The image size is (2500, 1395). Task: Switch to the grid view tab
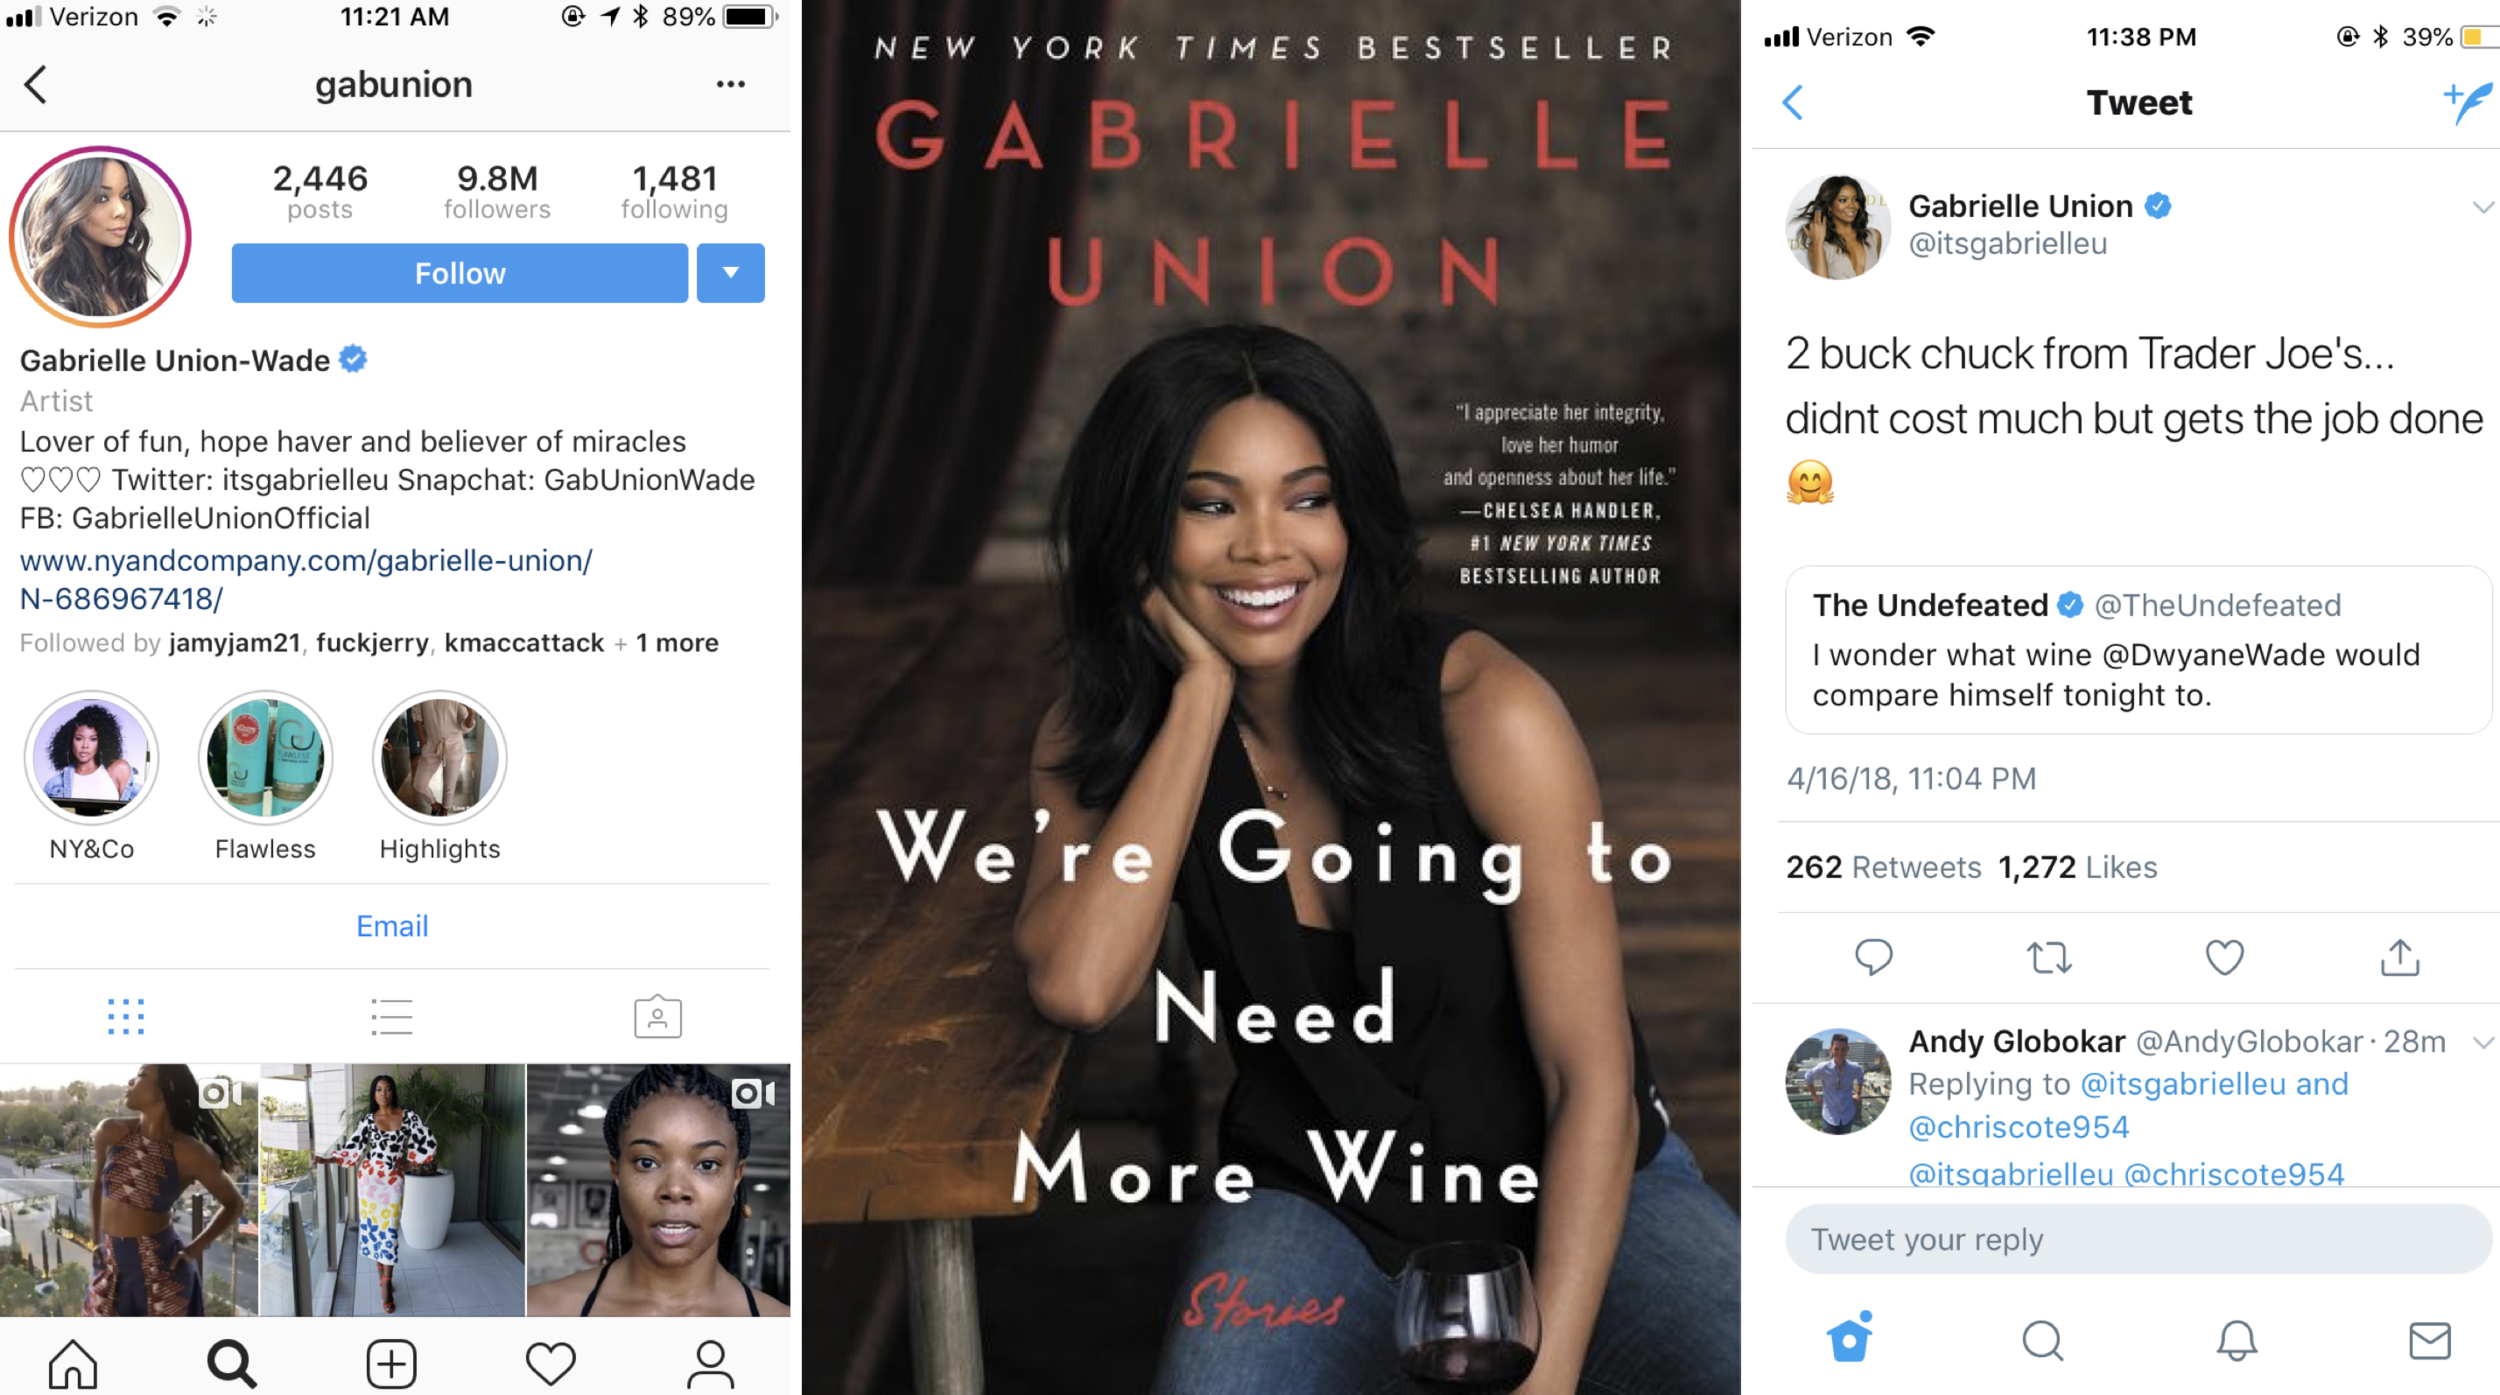pos(126,1017)
